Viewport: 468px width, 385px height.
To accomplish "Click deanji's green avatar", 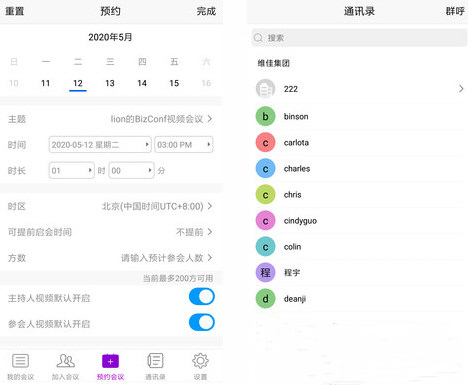I will pyautogui.click(x=265, y=299).
